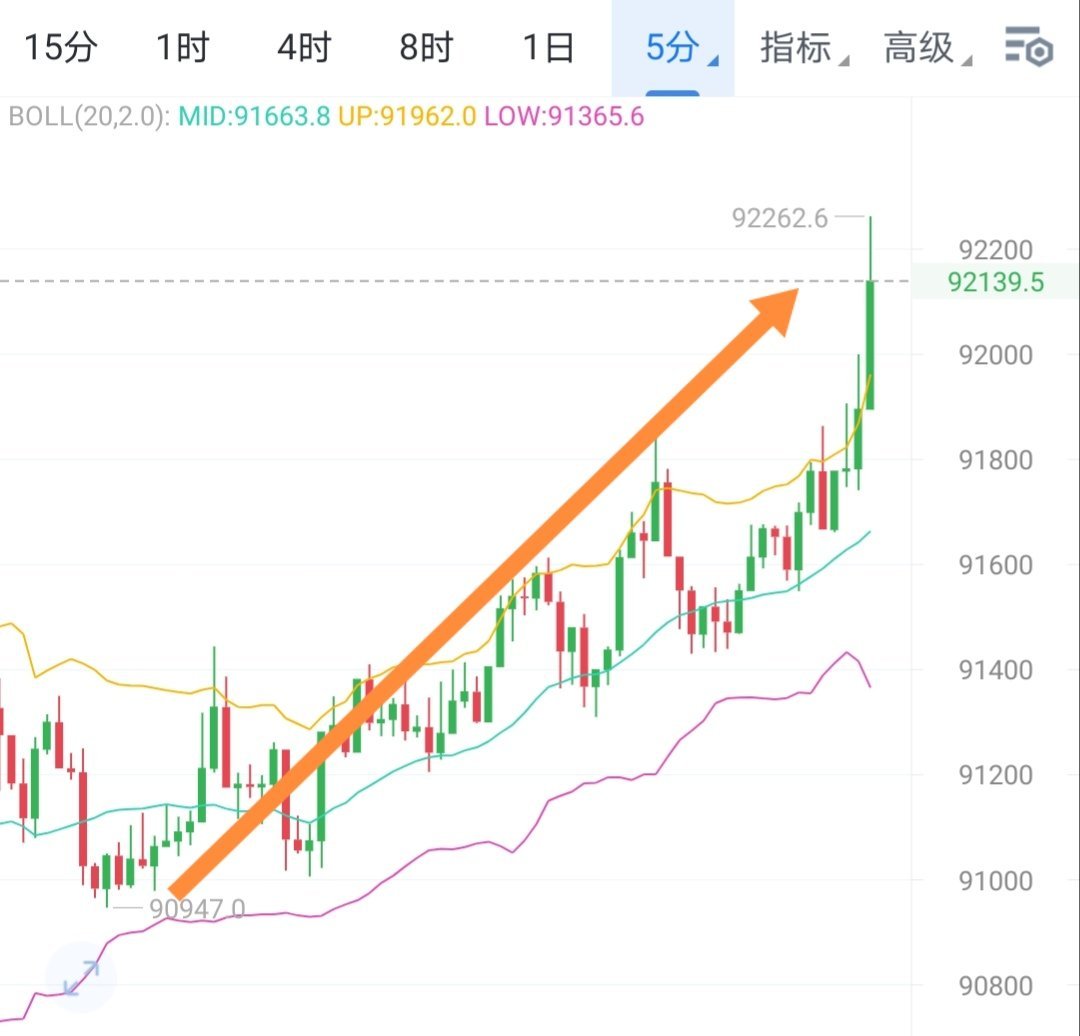Open the 1日 daily chart tab
The image size is (1080, 1036).
548,48
